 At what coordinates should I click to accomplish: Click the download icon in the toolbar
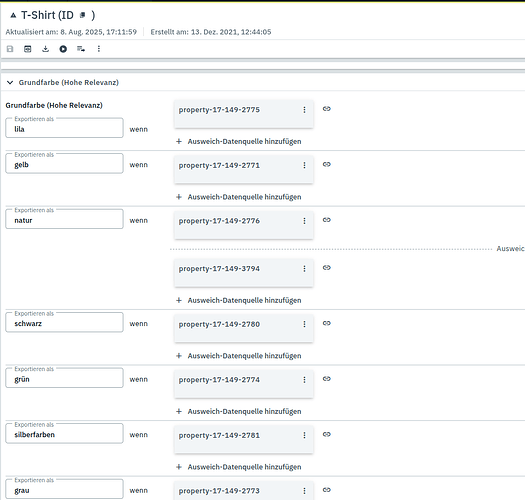click(45, 49)
